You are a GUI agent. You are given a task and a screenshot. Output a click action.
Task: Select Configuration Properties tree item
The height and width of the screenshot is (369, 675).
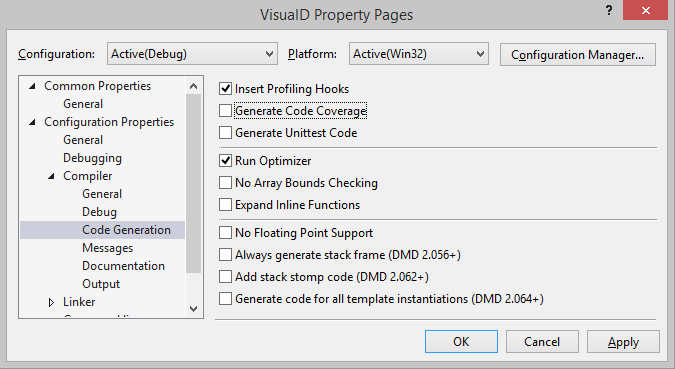click(x=109, y=122)
